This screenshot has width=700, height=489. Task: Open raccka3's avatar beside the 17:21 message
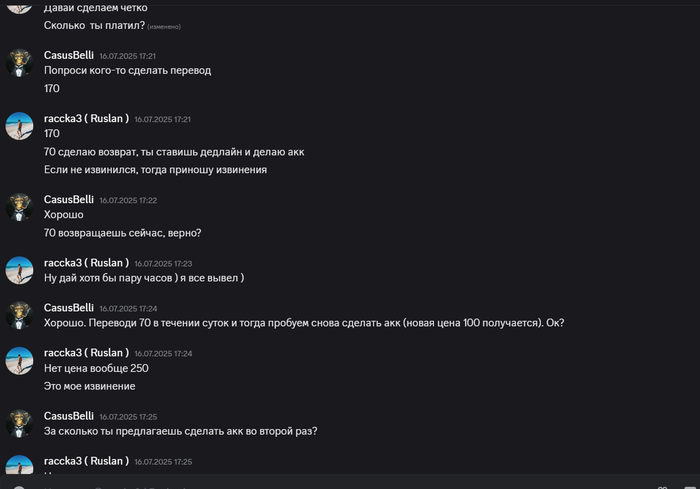point(20,126)
